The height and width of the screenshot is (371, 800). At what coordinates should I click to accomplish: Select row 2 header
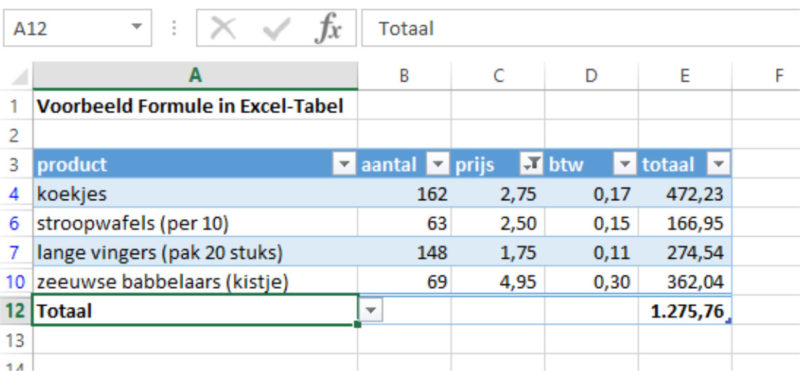(16, 135)
